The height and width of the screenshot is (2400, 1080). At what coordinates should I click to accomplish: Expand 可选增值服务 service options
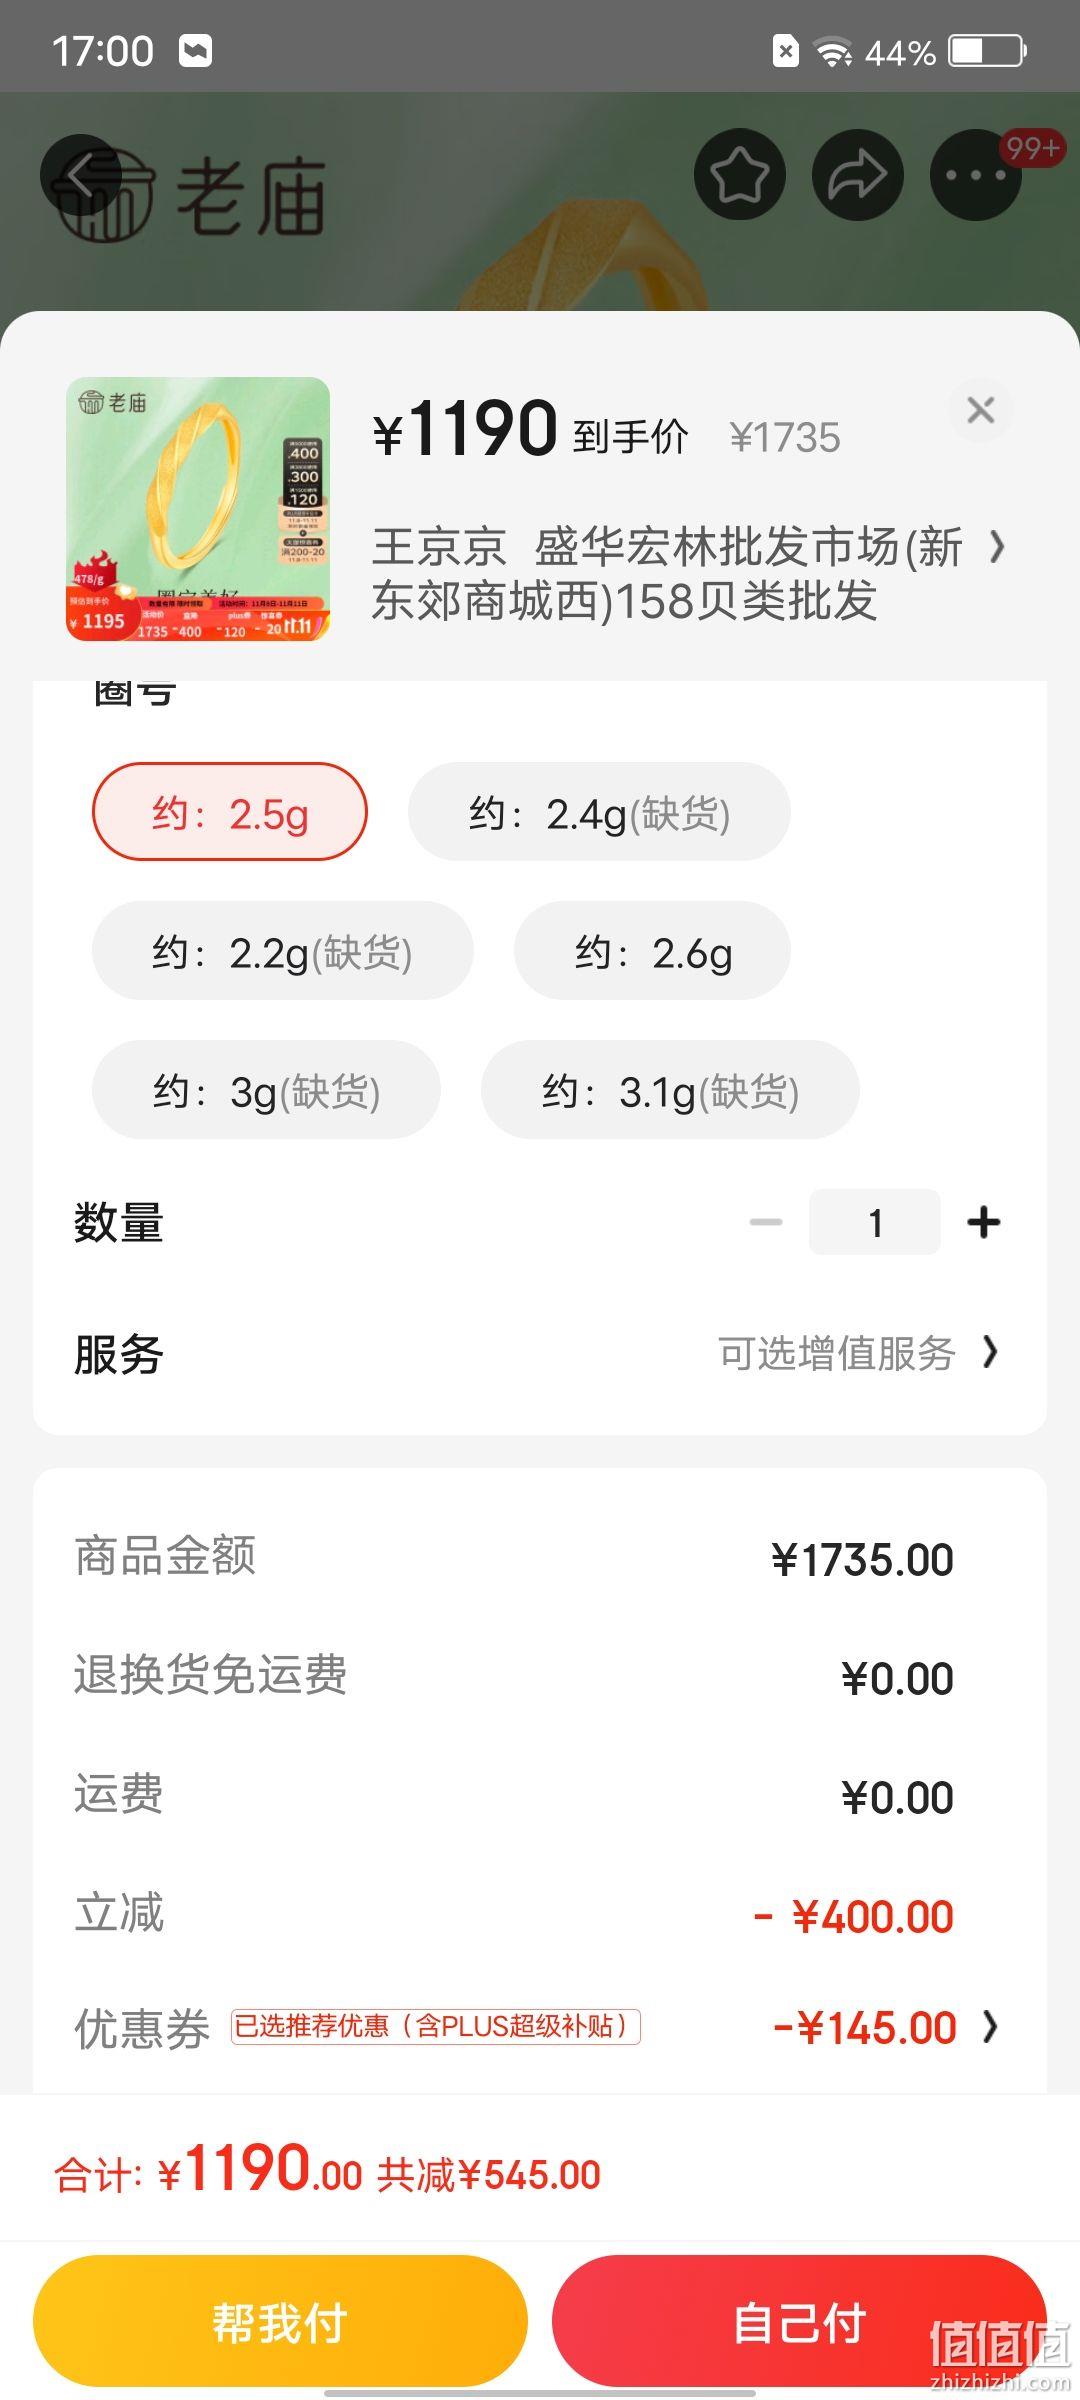click(x=858, y=1353)
